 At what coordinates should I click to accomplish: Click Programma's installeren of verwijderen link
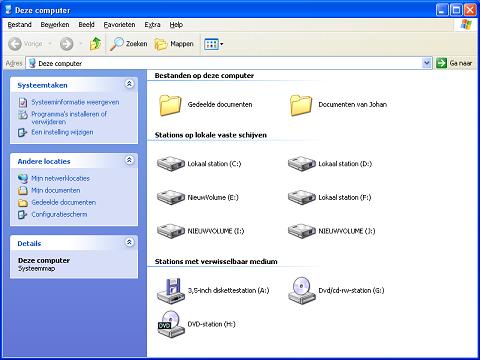point(69,118)
